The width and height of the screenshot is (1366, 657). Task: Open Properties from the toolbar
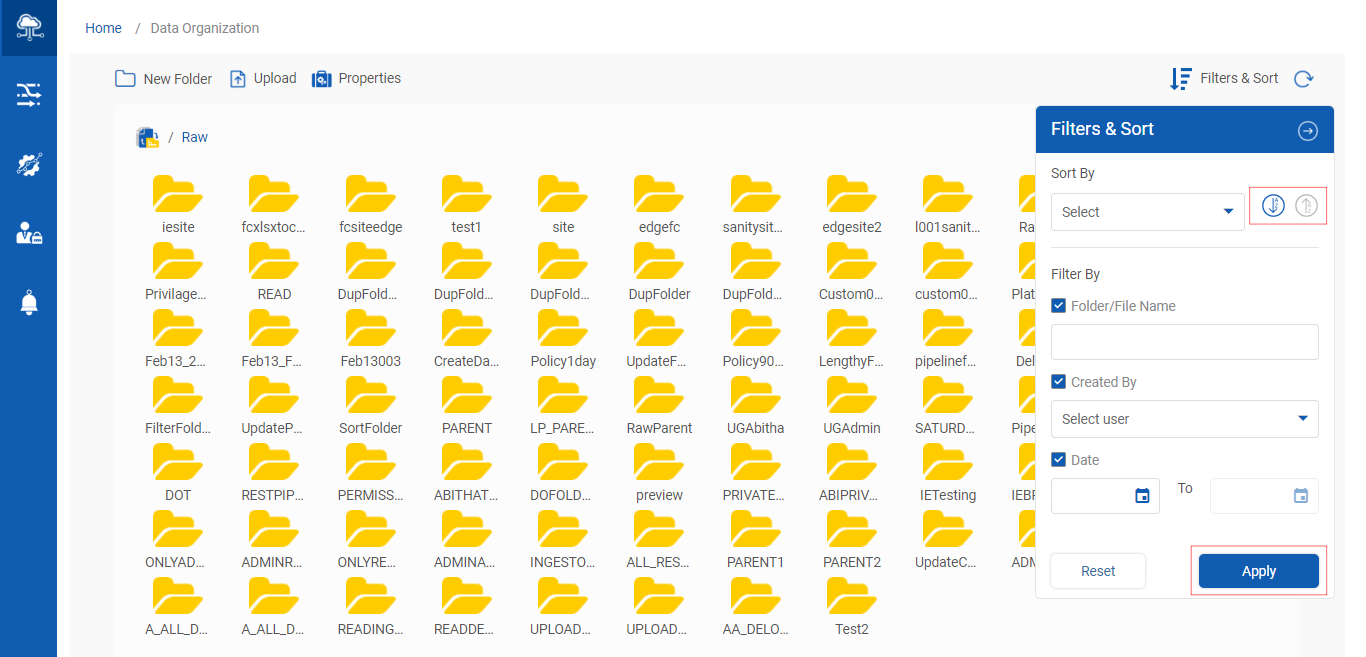click(x=356, y=79)
